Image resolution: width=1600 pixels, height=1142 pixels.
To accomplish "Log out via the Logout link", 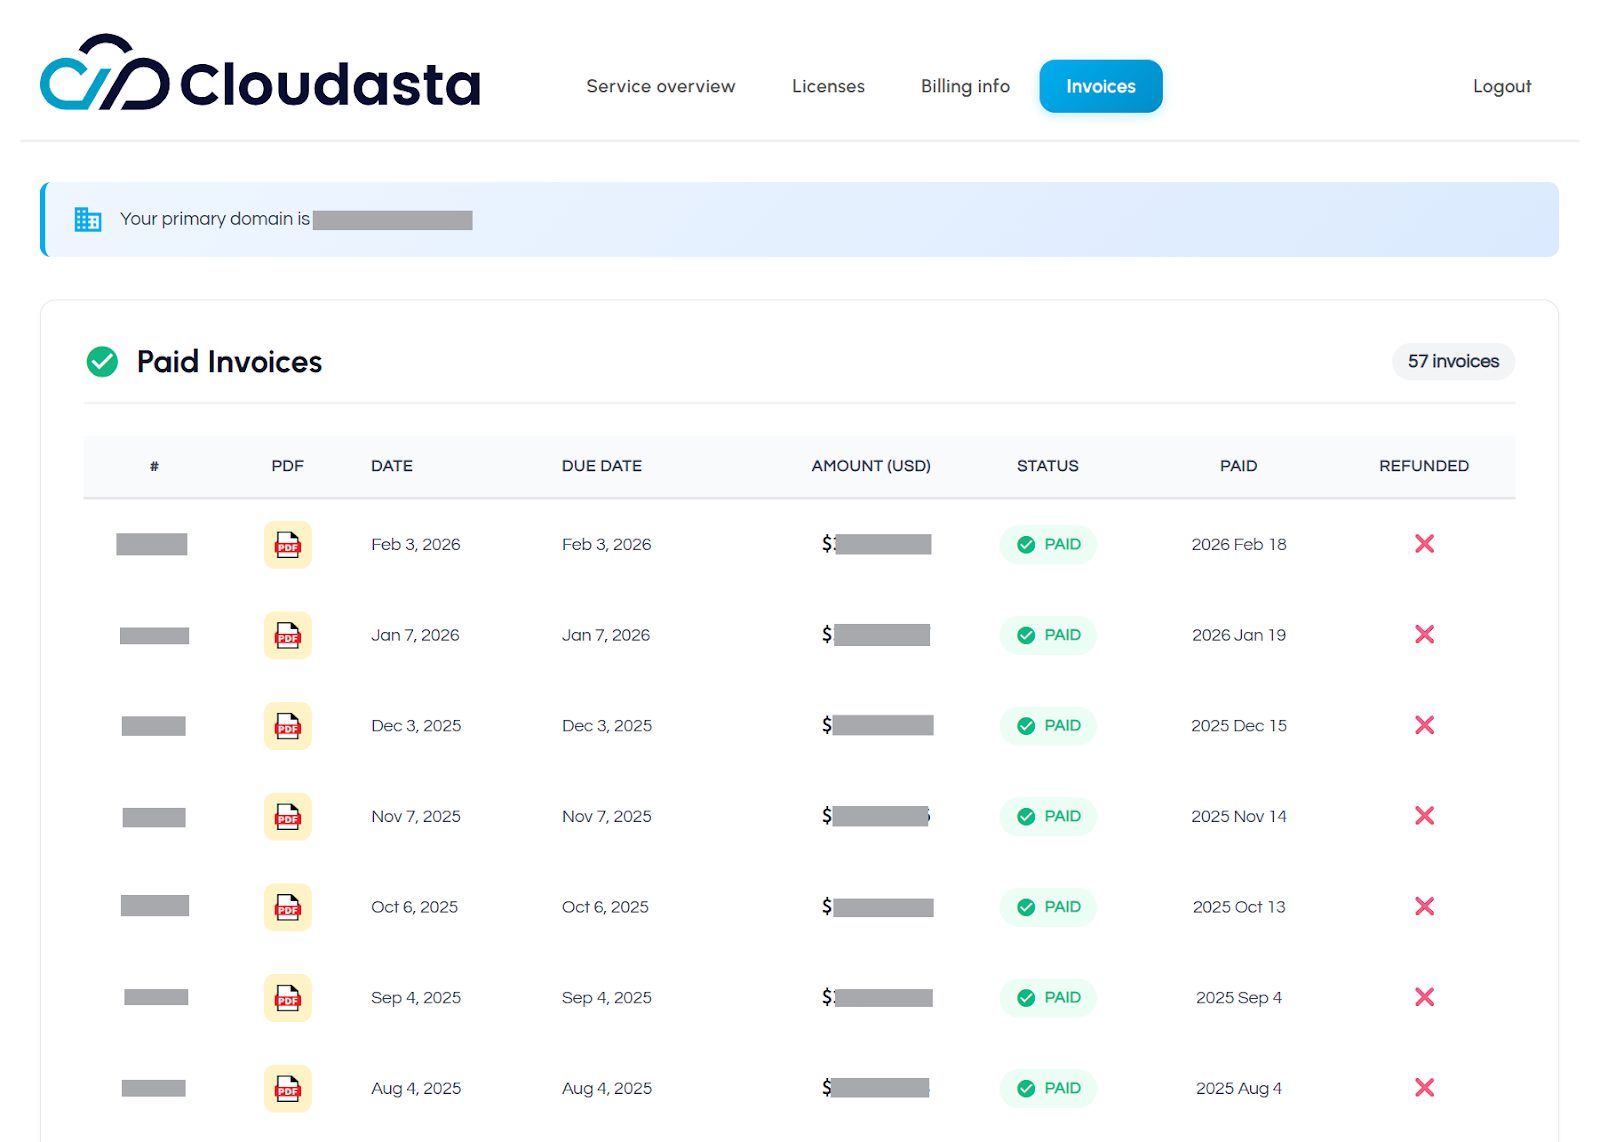I will 1501,87.
